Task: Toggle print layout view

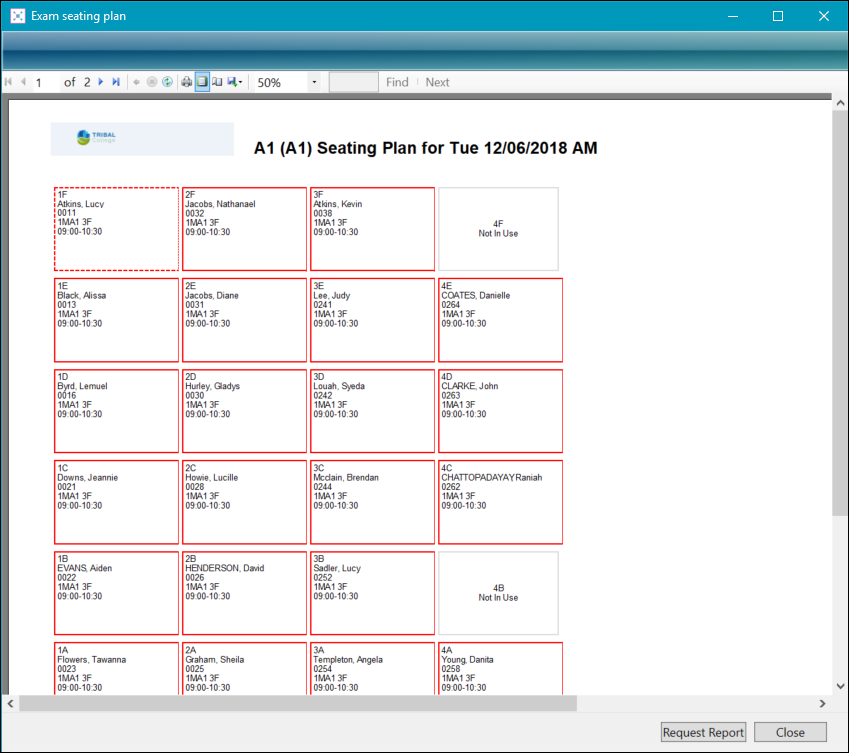Action: (200, 82)
